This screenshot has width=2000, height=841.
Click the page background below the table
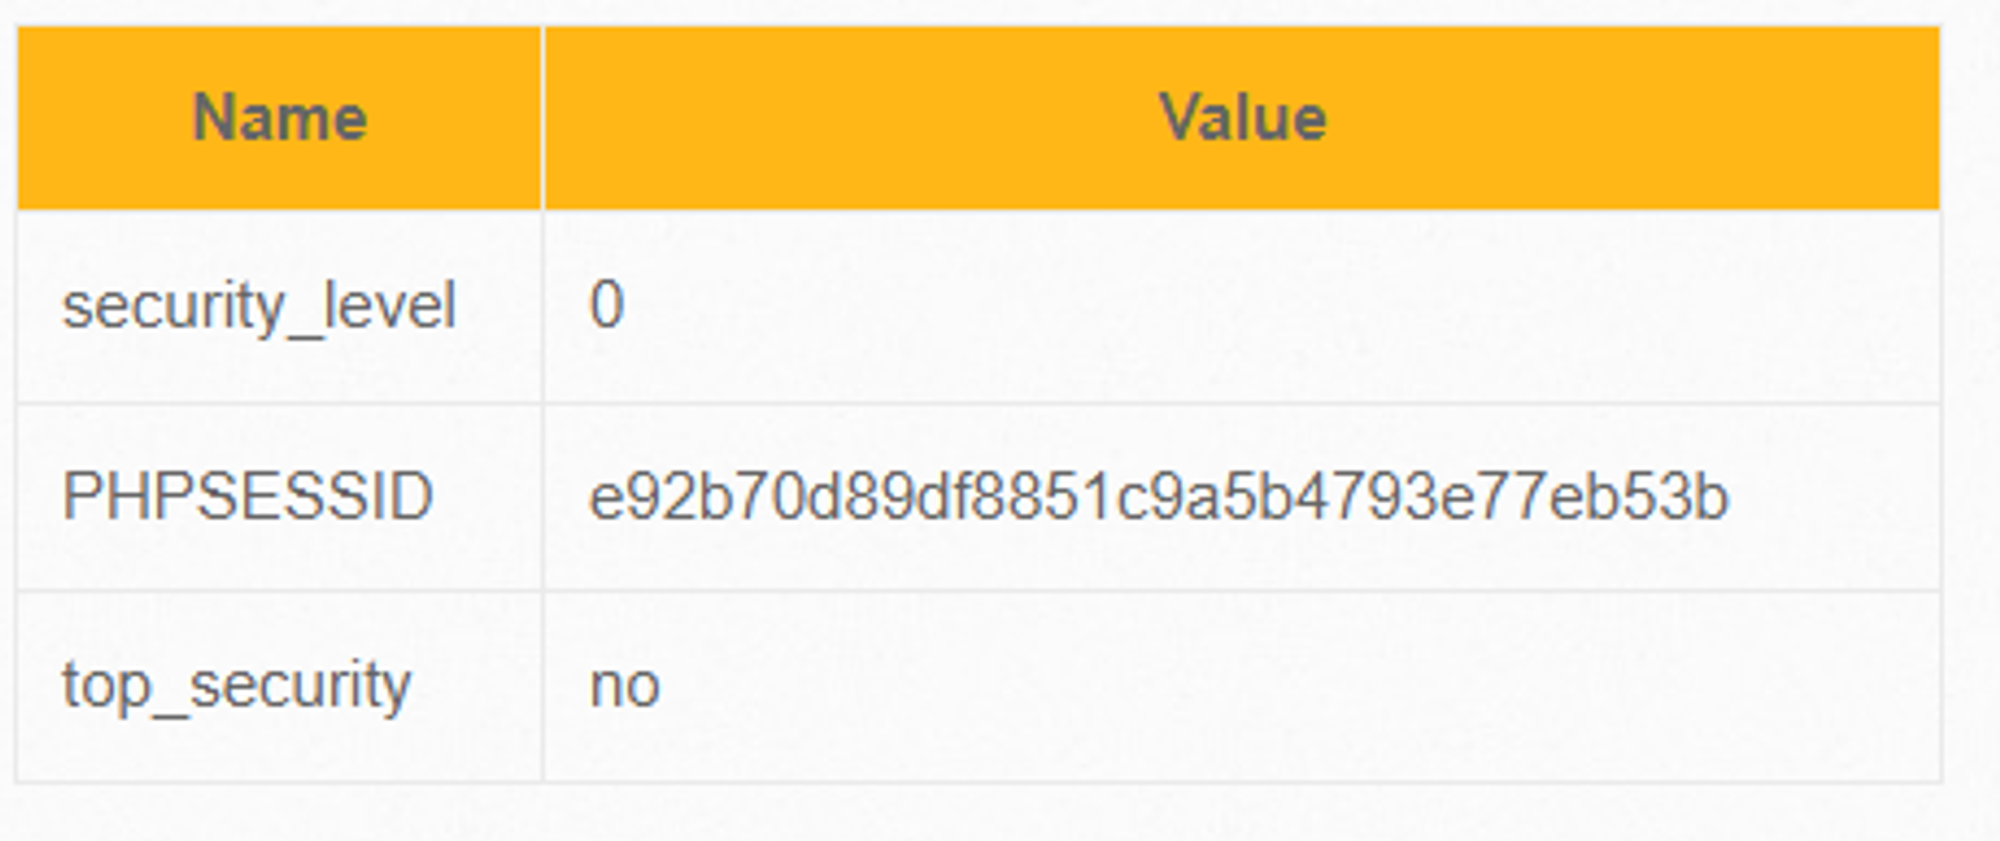coord(1000,814)
